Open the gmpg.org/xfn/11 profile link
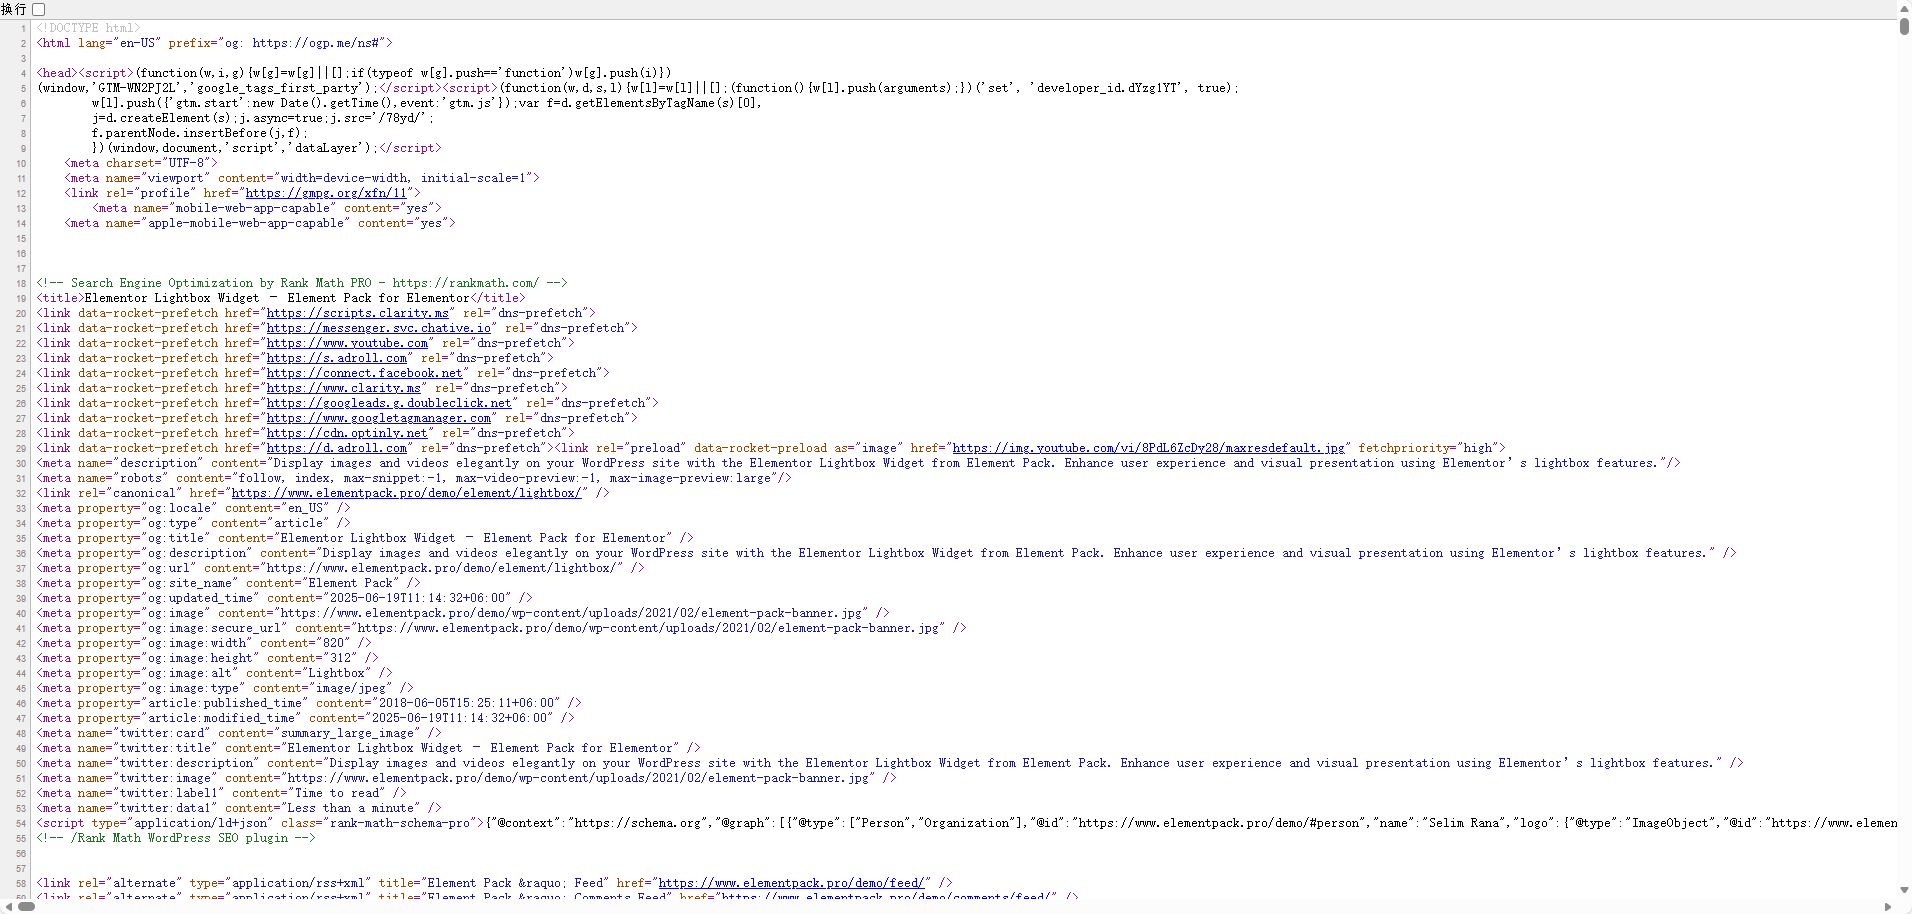The height and width of the screenshot is (914, 1912). (330, 193)
